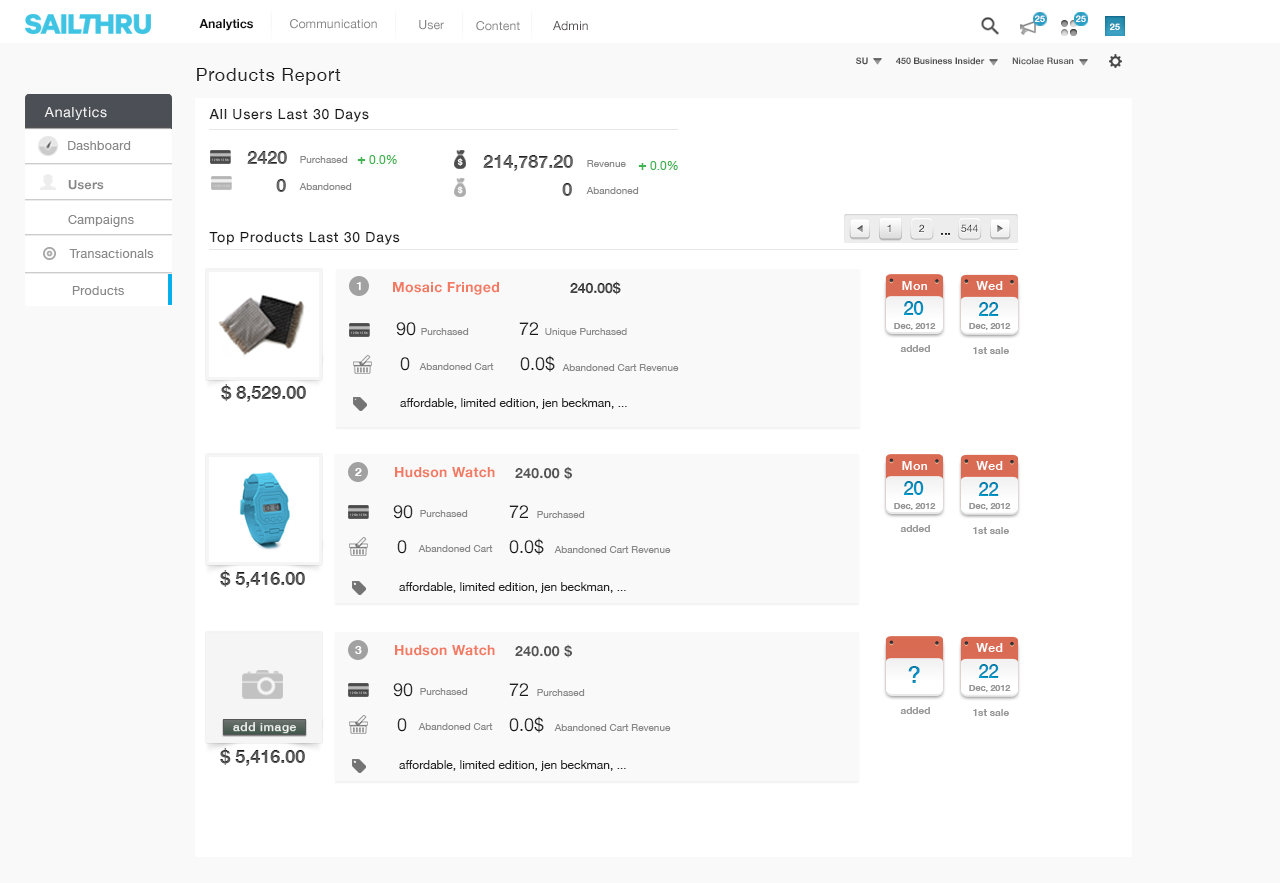
Task: Click the Products Report heading
Action: (x=268, y=75)
